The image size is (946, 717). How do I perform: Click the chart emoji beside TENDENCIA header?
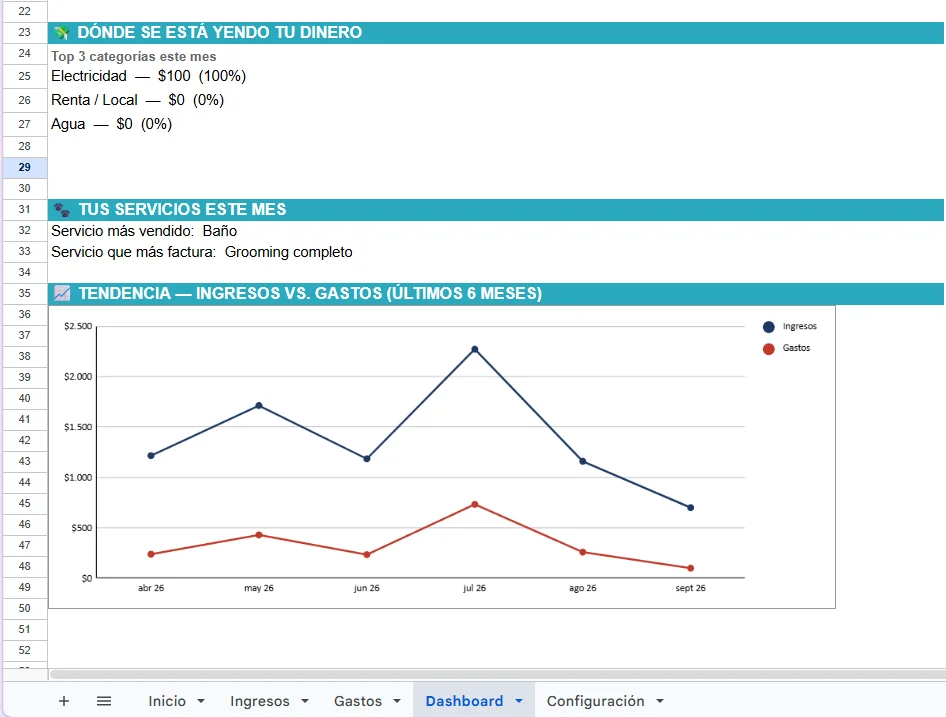tap(62, 293)
